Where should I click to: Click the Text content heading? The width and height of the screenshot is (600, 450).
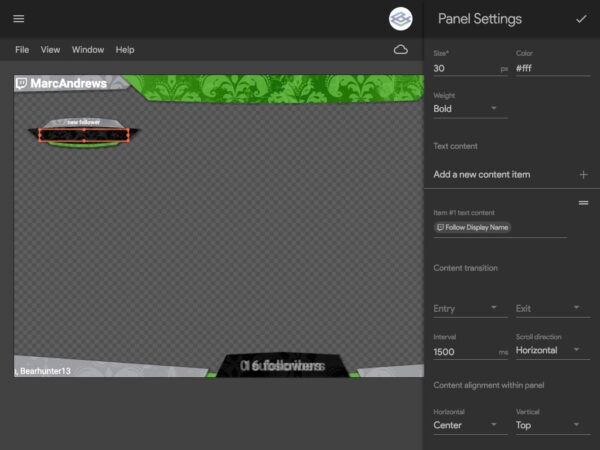(x=455, y=146)
